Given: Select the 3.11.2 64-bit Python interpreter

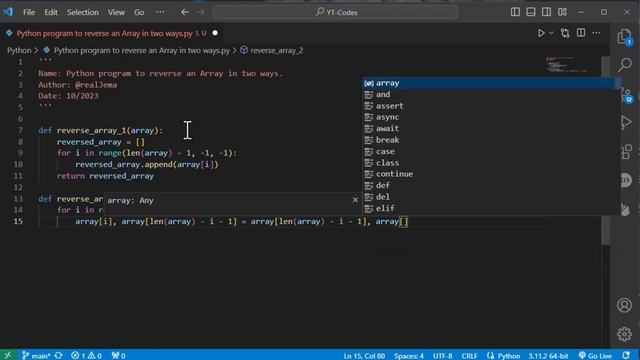Looking at the screenshot, I should pyautogui.click(x=548, y=356).
